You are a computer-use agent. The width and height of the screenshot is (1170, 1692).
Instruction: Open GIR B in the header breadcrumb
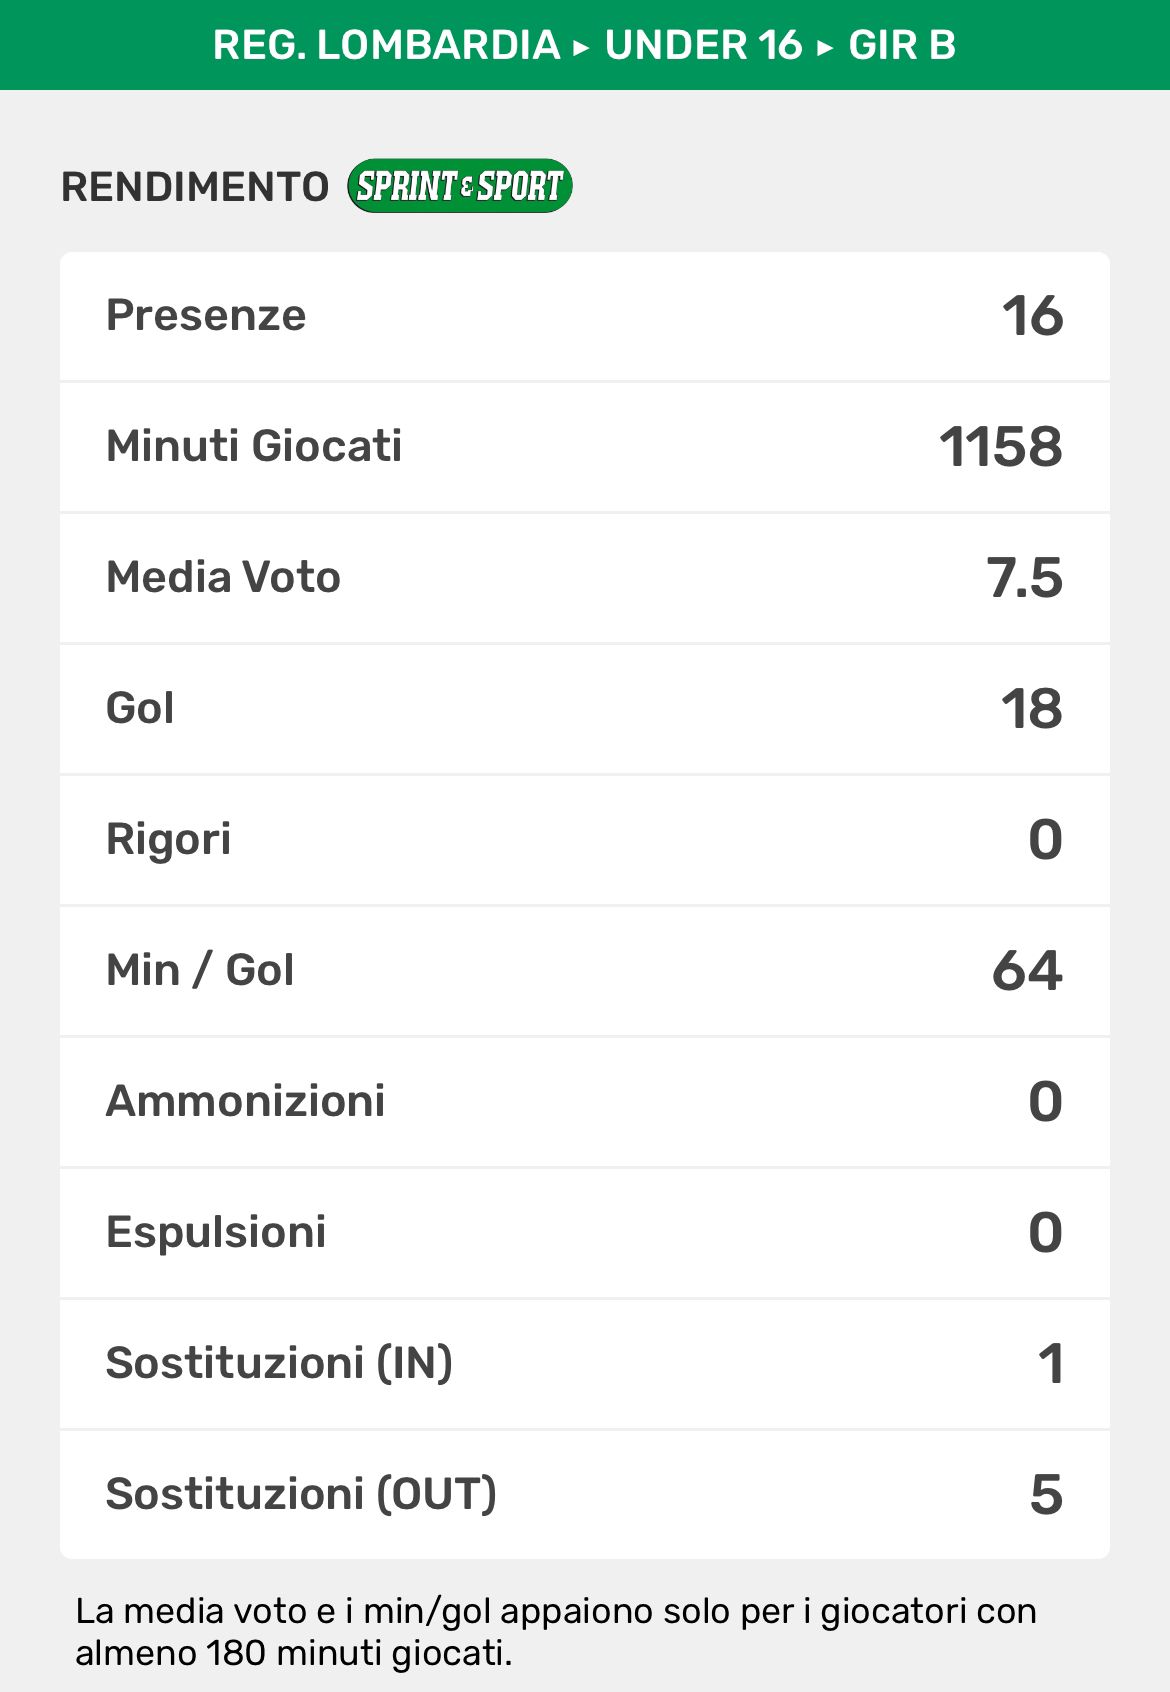(x=902, y=45)
